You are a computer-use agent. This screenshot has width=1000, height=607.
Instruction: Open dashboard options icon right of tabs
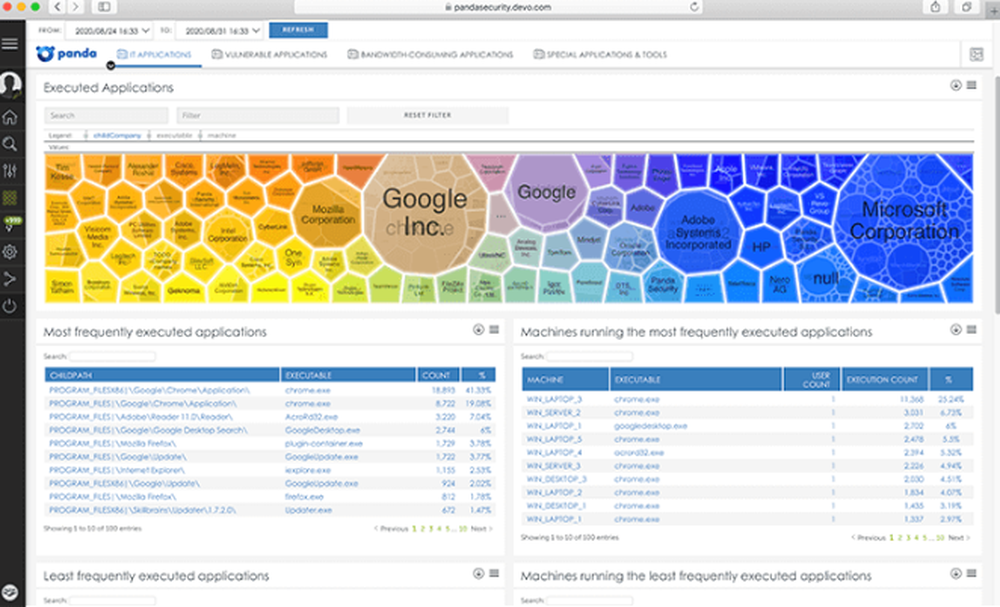tap(976, 55)
